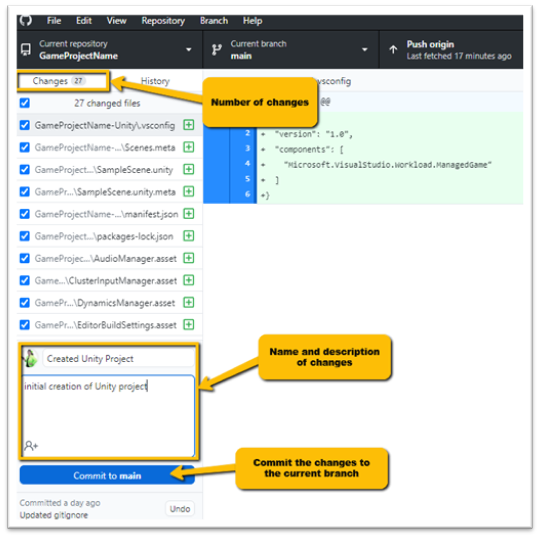Open the Branch menu
This screenshot has height=538, width=540.
tap(214, 21)
